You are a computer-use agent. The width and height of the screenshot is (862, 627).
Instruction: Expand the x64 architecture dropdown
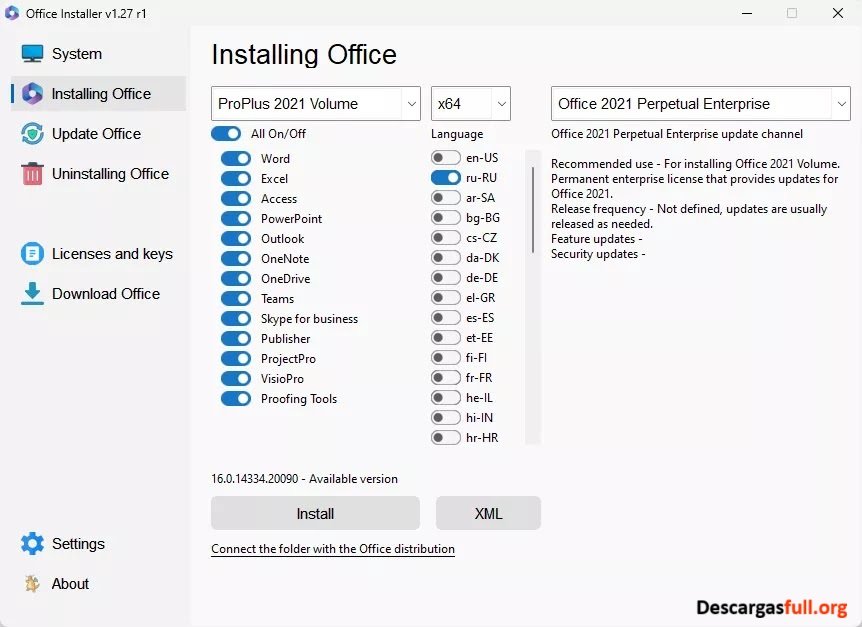pos(470,103)
